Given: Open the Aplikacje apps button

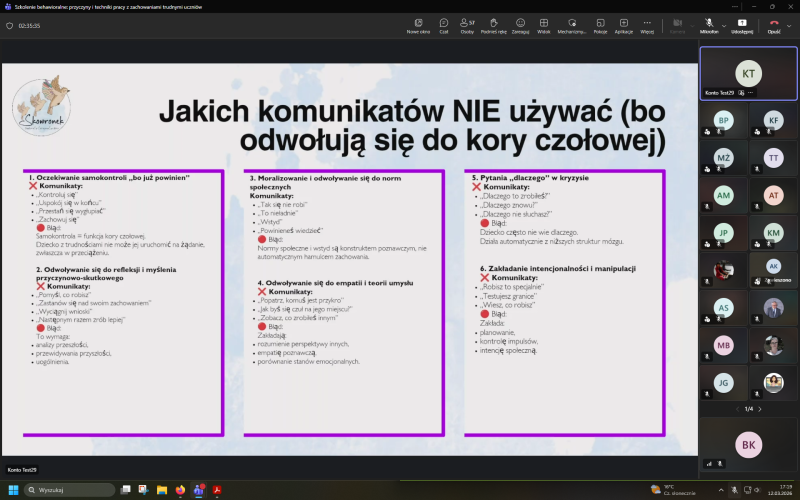Looking at the screenshot, I should tap(623, 24).
